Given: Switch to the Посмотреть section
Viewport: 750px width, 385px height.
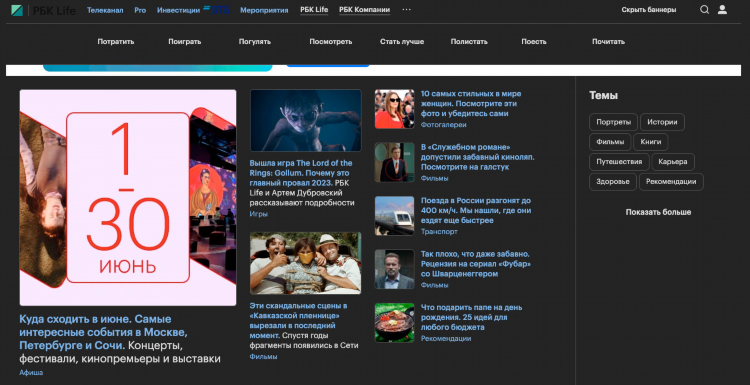Looking at the screenshot, I should [x=331, y=42].
